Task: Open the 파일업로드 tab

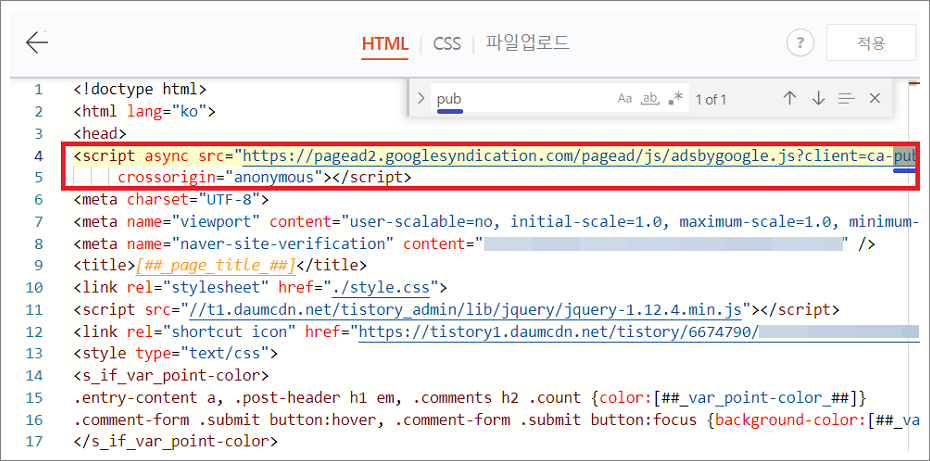Action: (527, 43)
